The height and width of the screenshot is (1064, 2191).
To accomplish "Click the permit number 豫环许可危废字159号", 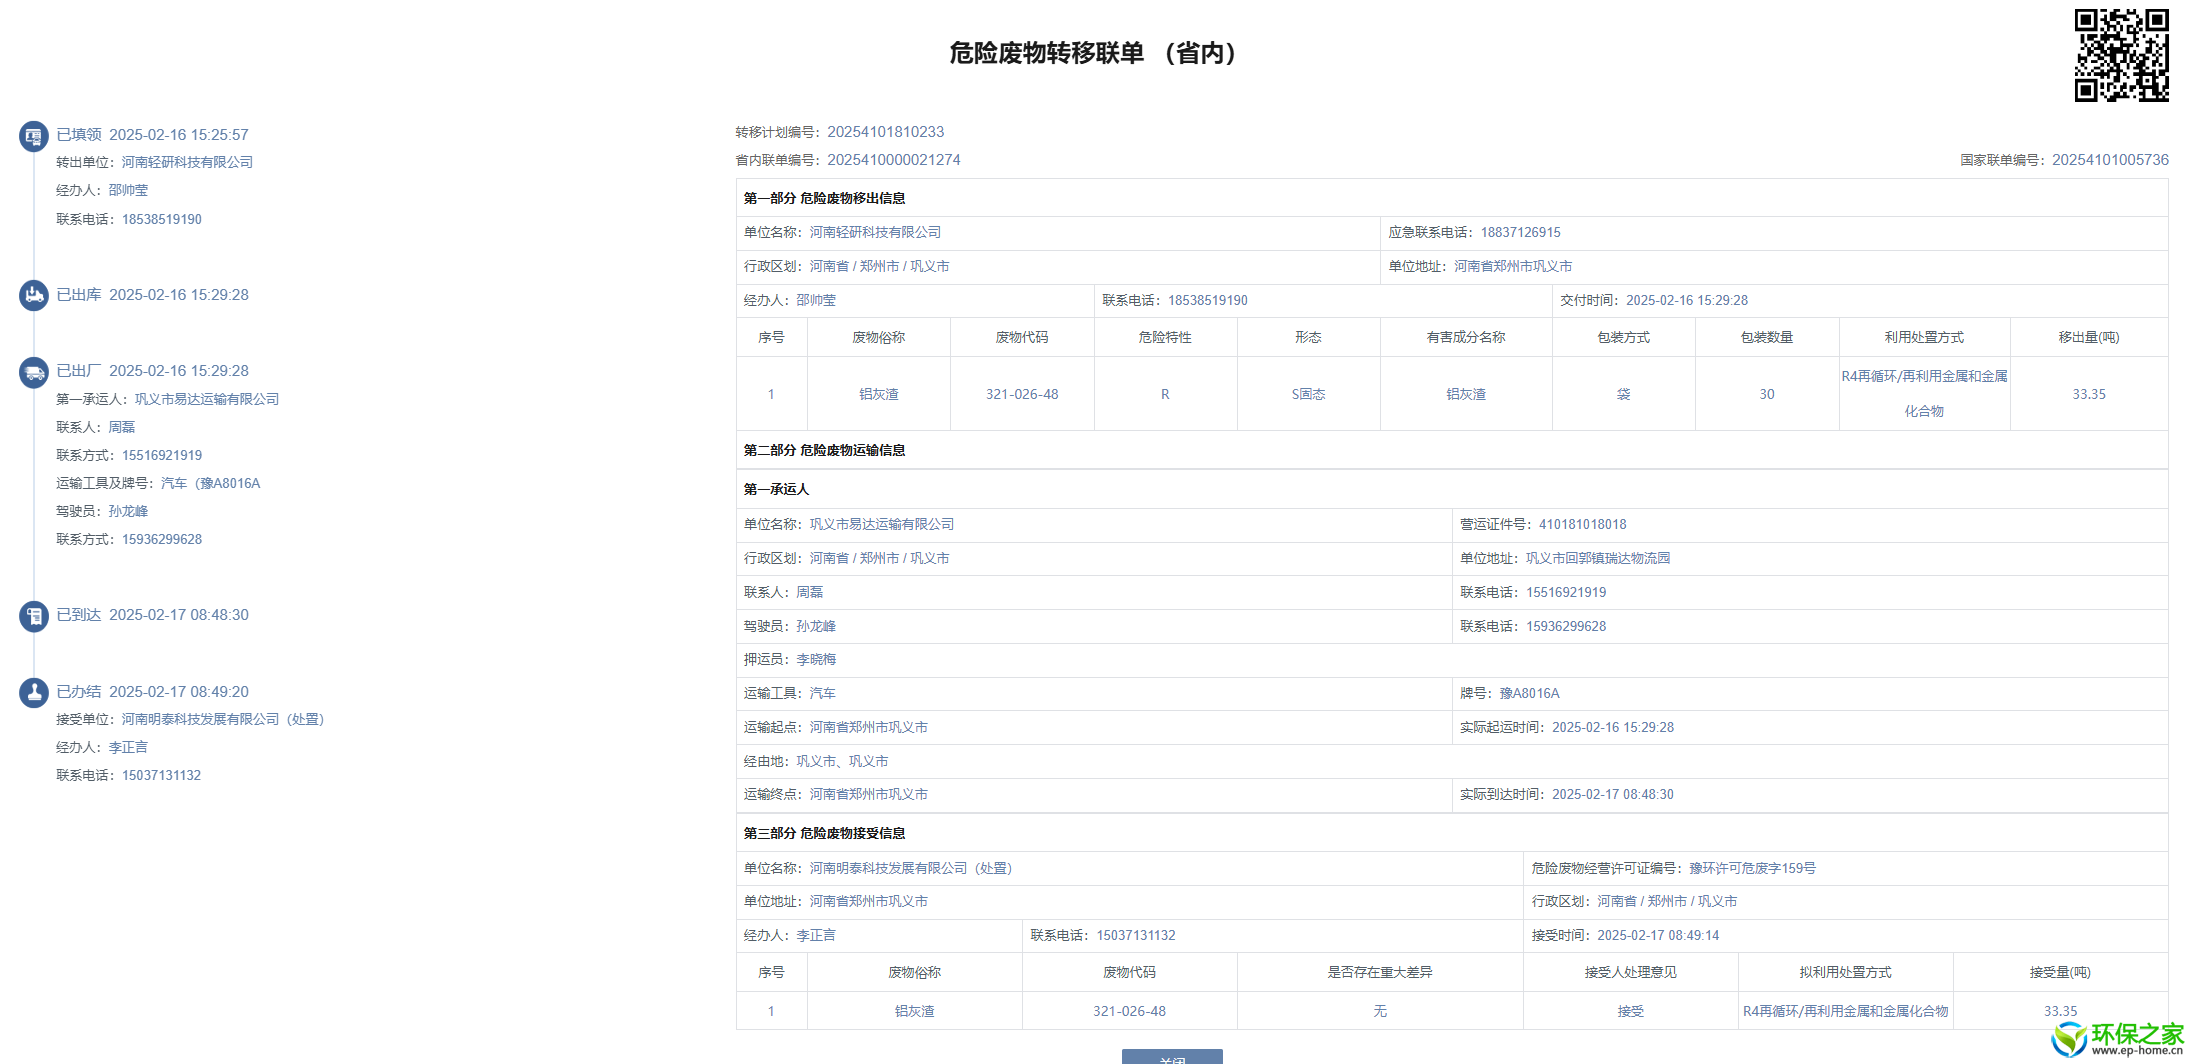I will pos(1752,869).
